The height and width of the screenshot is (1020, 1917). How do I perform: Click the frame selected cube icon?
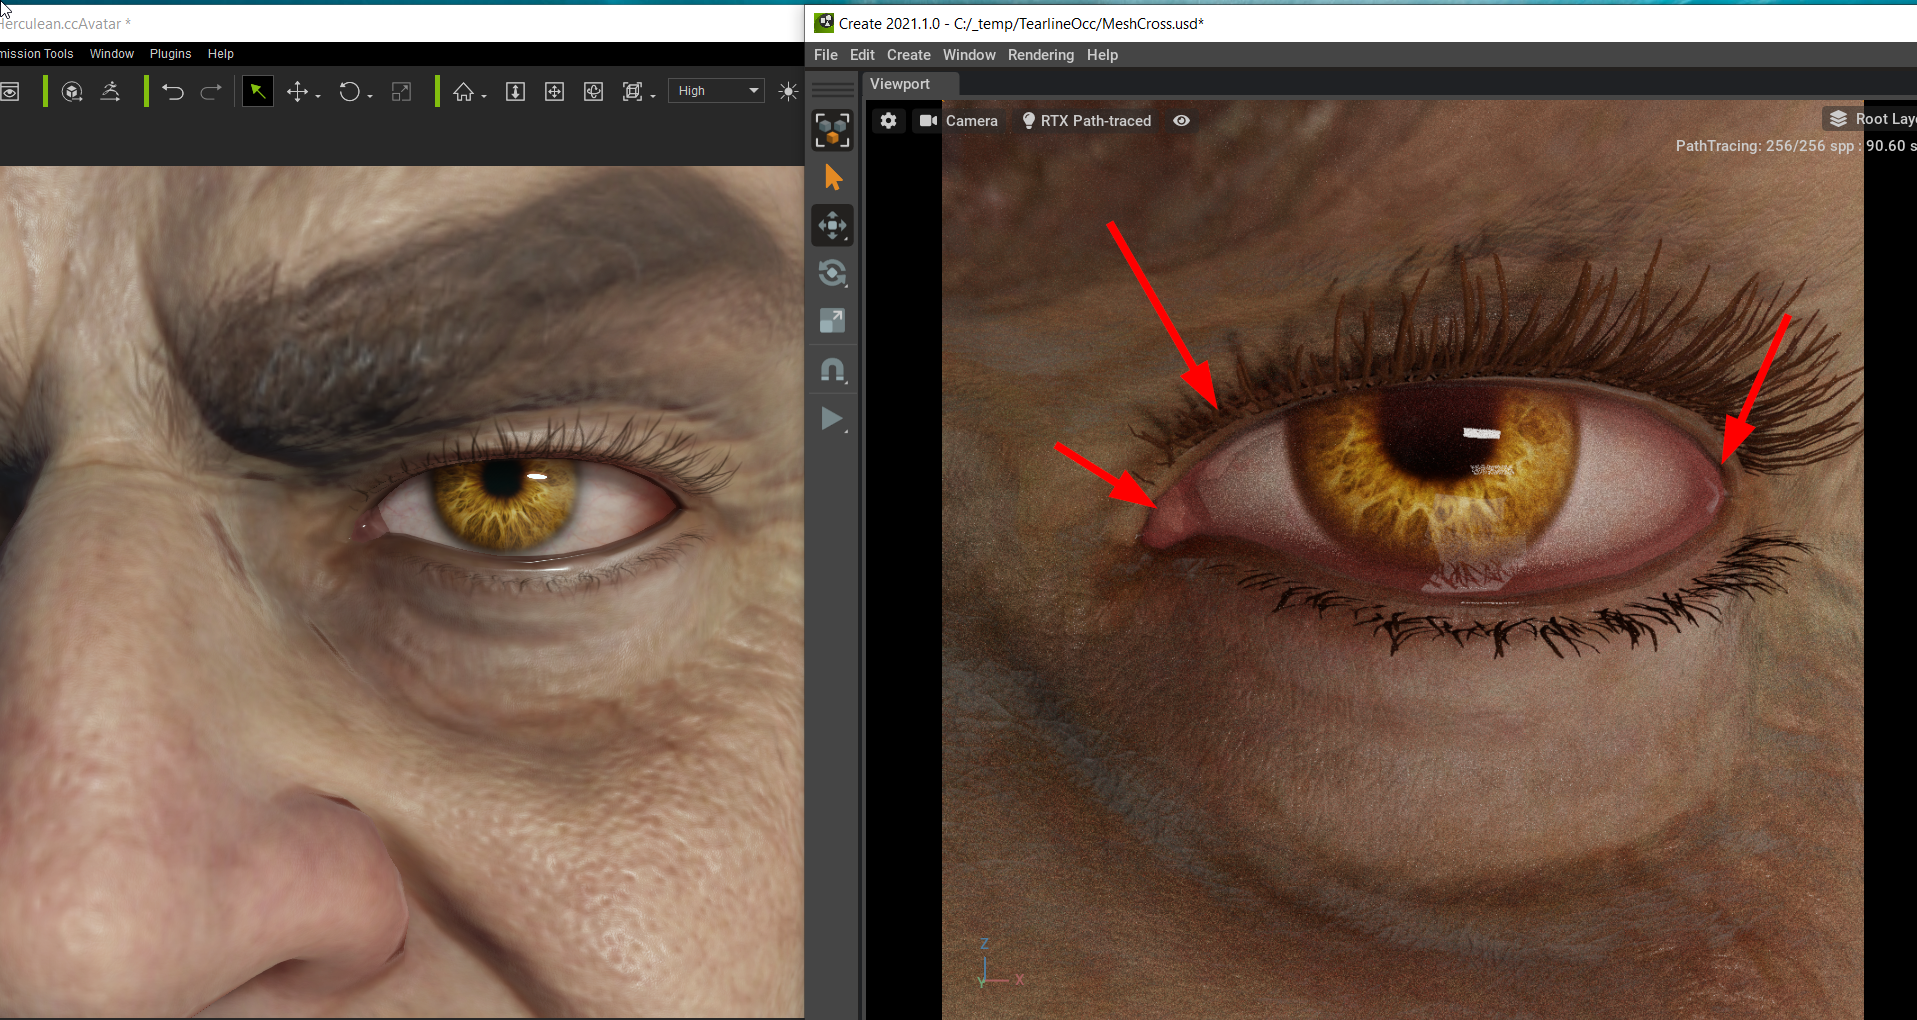632,92
